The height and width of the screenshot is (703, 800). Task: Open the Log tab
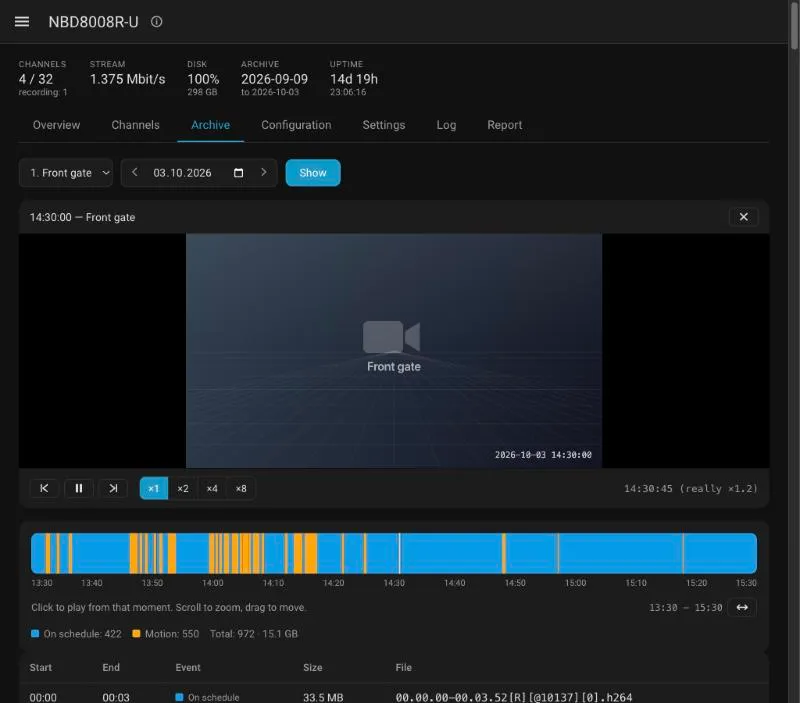[x=446, y=125]
